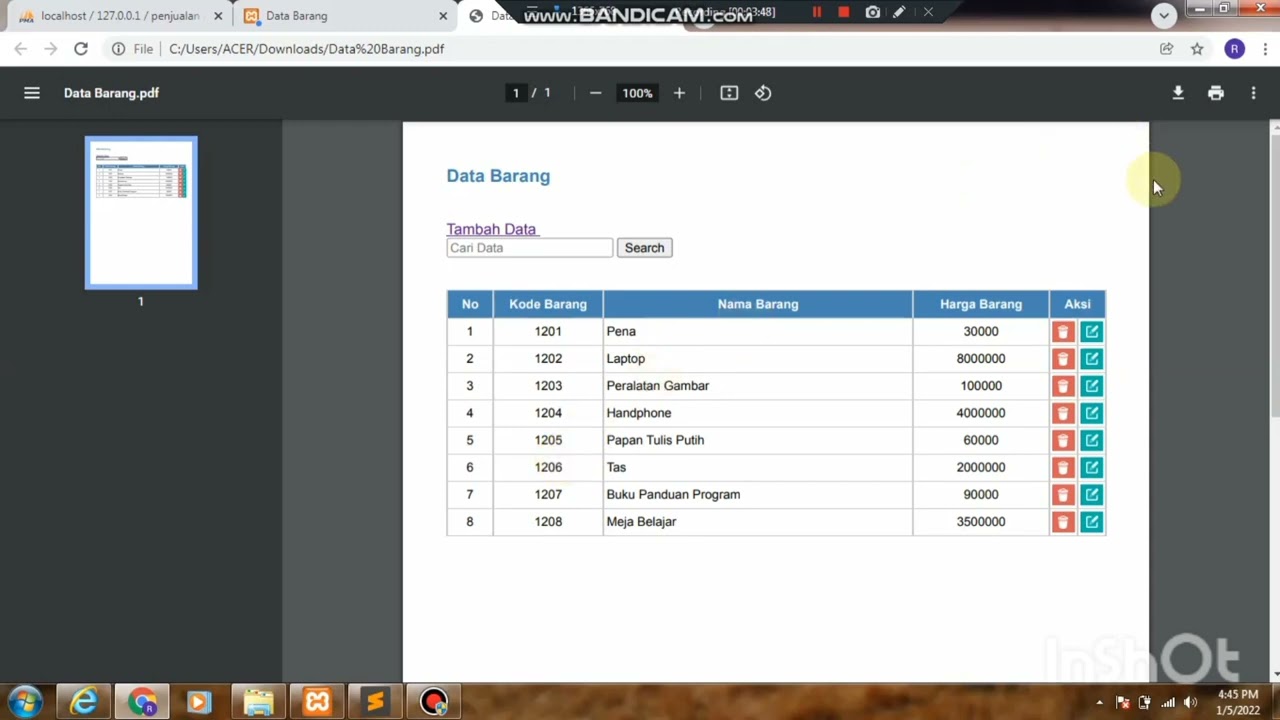Open Internet Explorer from the taskbar
Screen dimensions: 1280x720
click(84, 702)
